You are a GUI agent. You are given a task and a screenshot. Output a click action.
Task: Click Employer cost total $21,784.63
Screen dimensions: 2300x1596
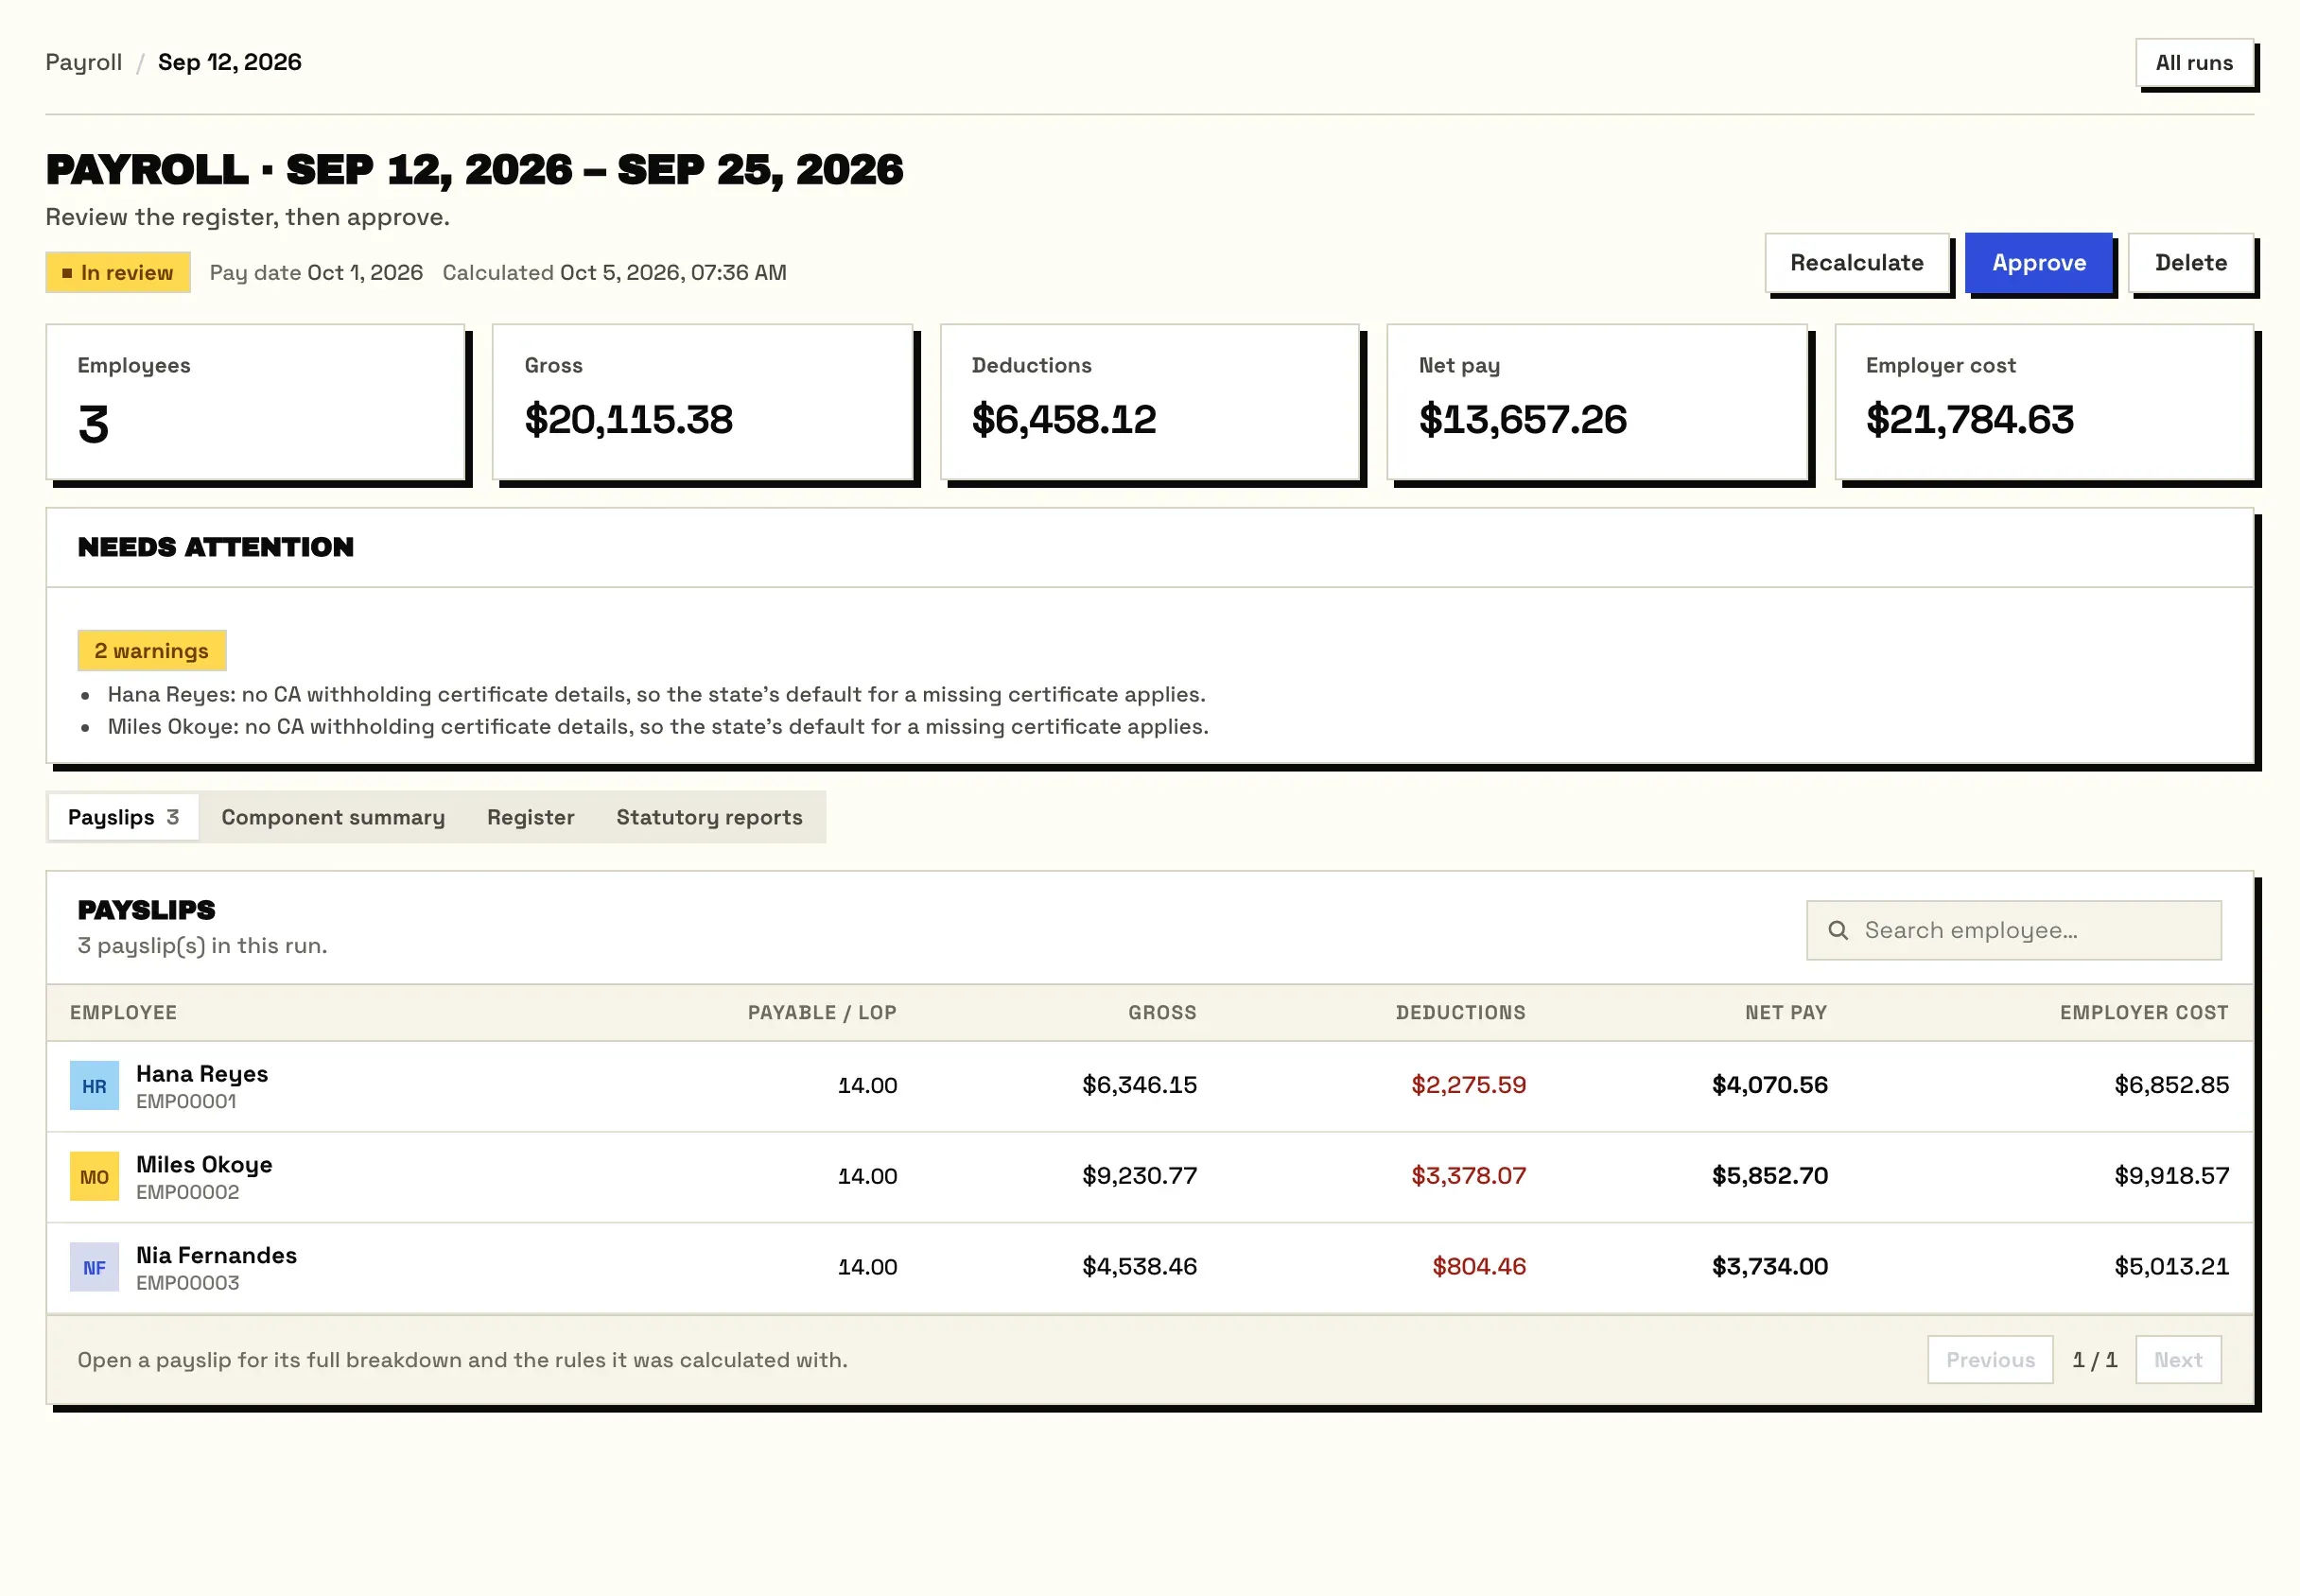(x=1970, y=420)
